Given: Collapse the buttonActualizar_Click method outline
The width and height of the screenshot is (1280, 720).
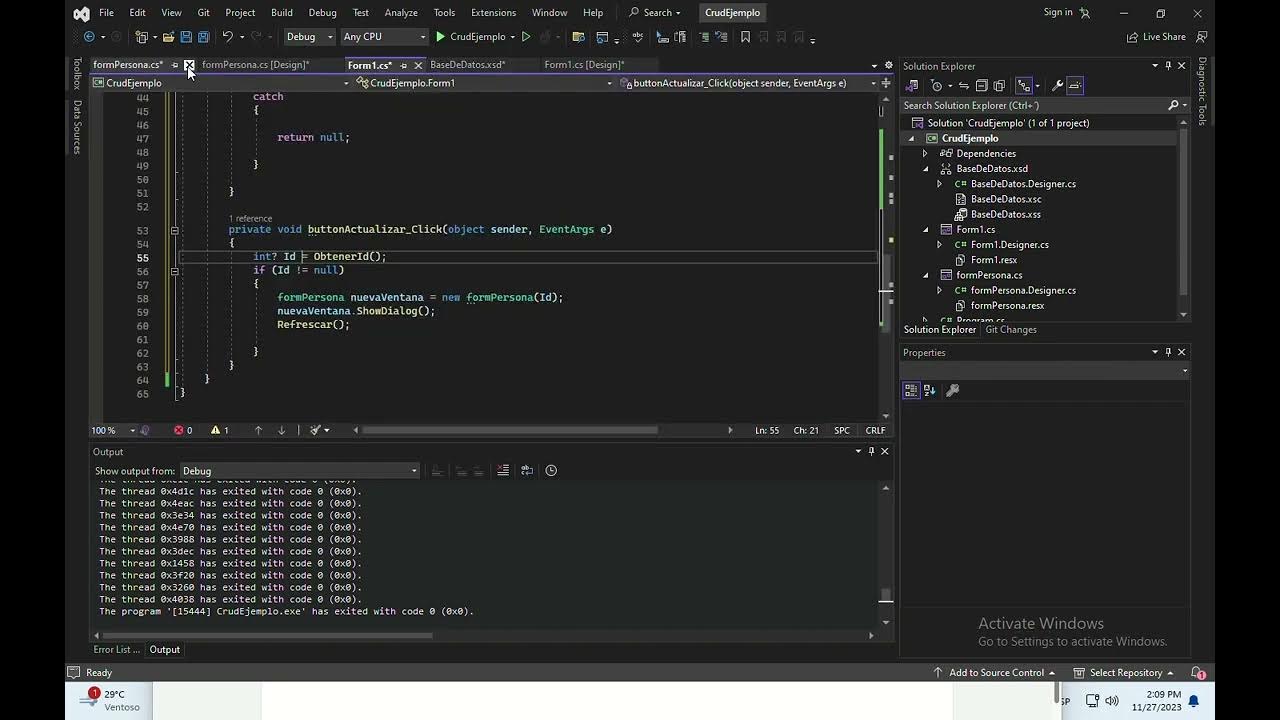Looking at the screenshot, I should click(174, 230).
